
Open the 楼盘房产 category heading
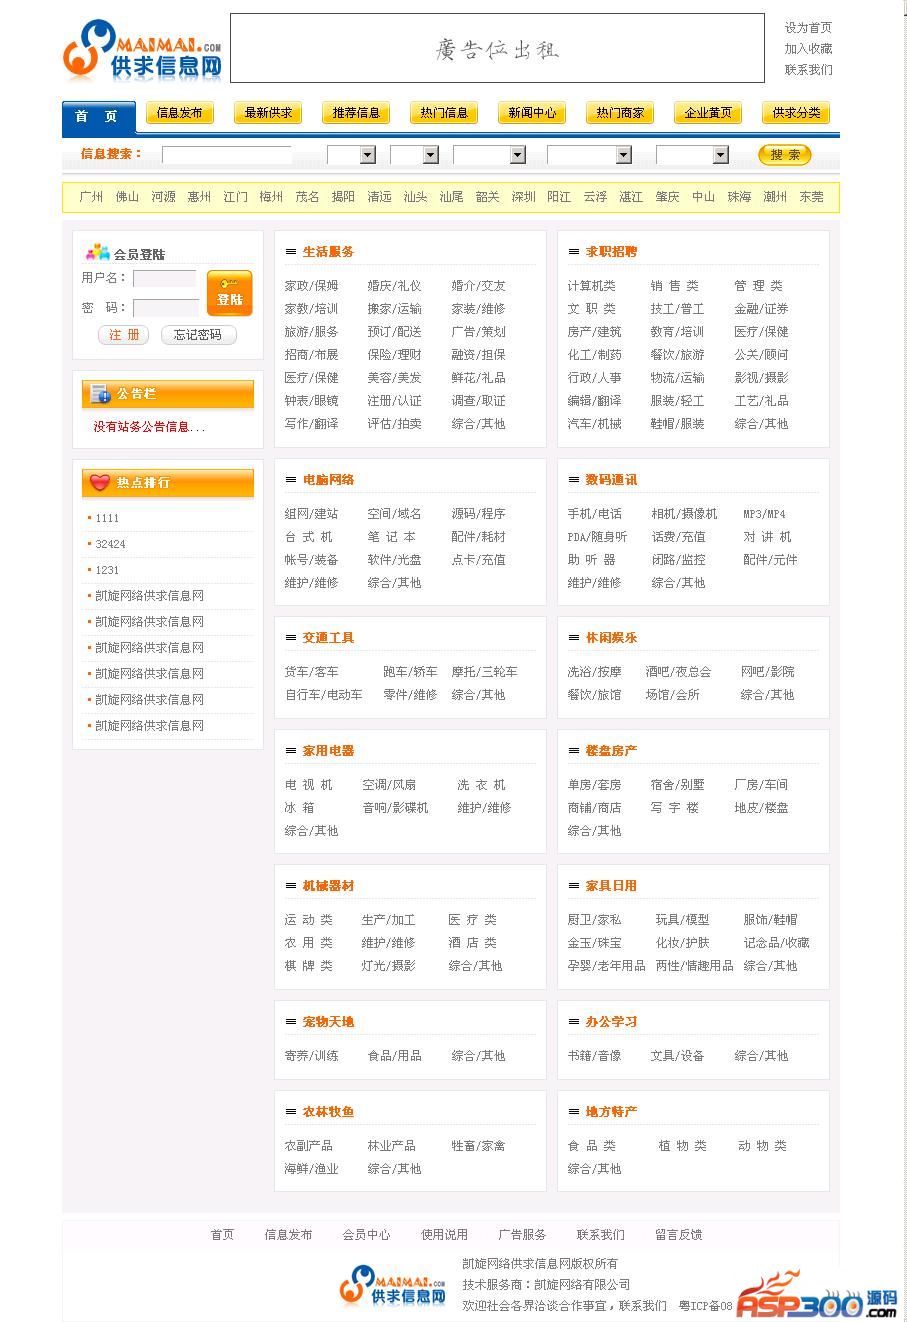(611, 751)
